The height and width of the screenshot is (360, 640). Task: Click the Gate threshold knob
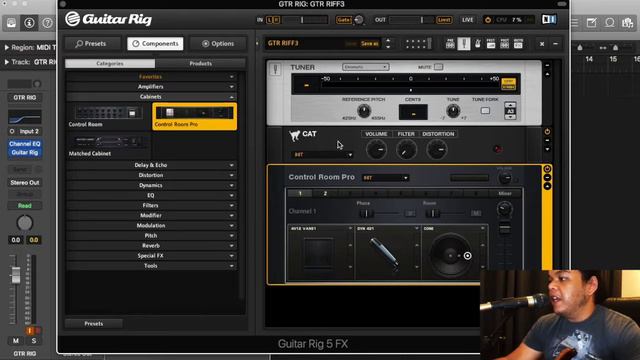(359, 20)
